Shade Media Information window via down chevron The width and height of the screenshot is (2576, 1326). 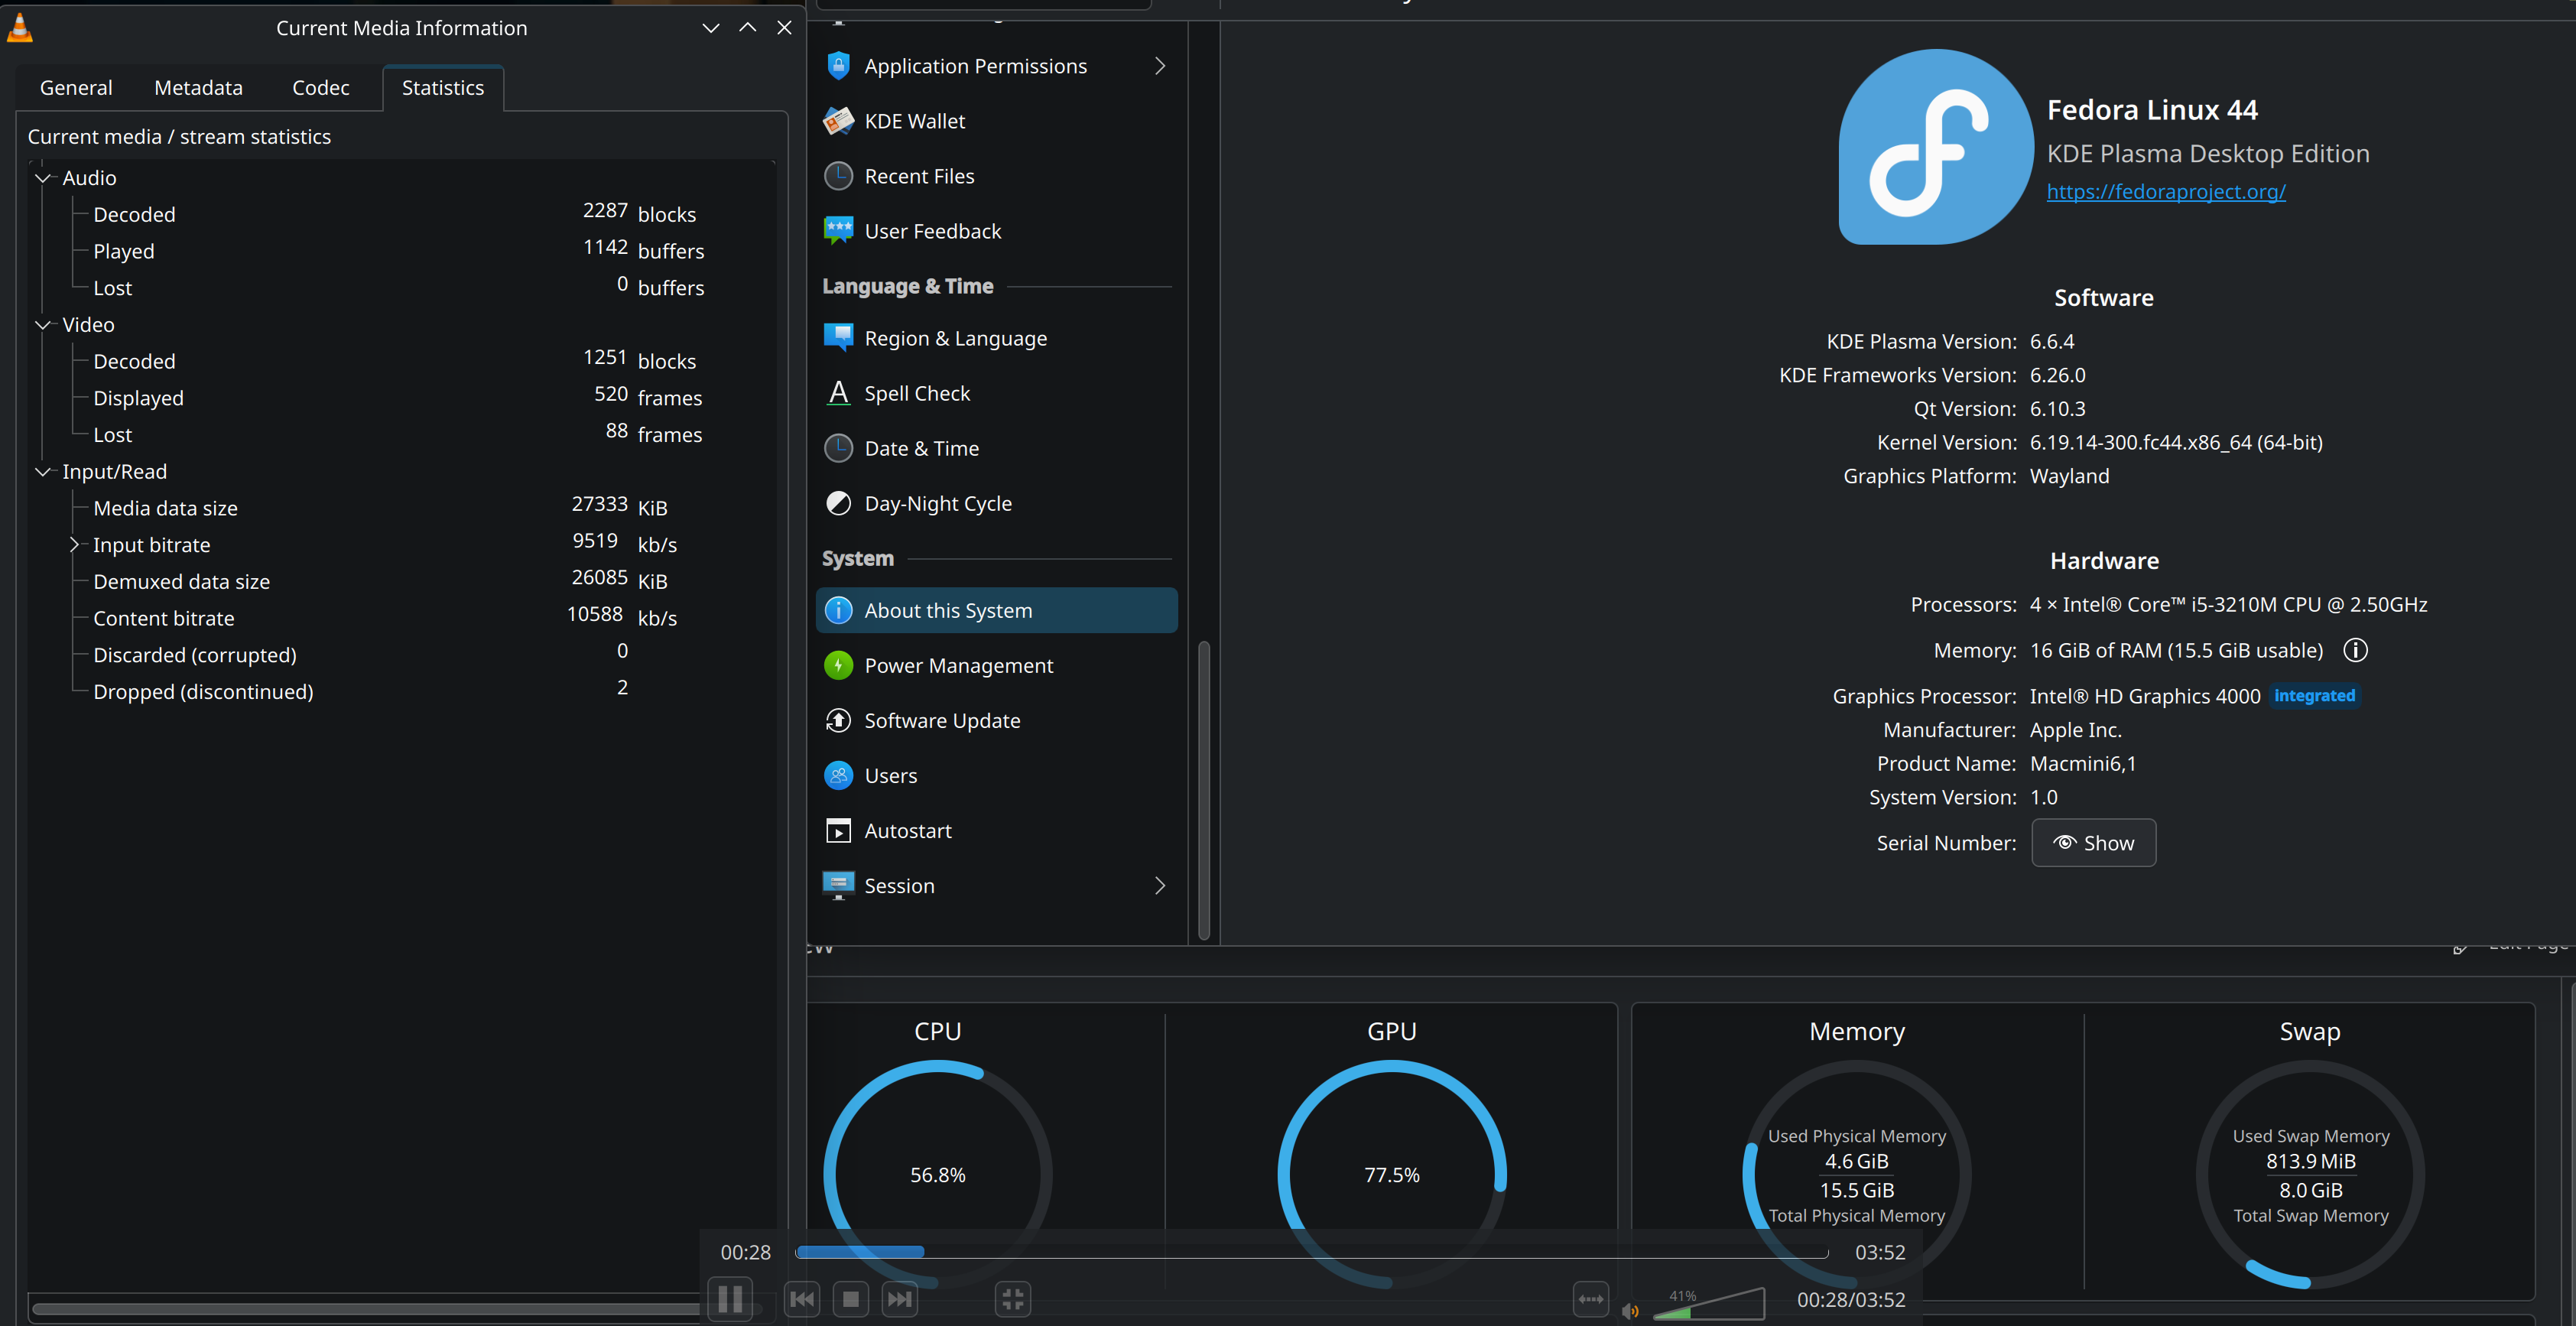pyautogui.click(x=711, y=28)
